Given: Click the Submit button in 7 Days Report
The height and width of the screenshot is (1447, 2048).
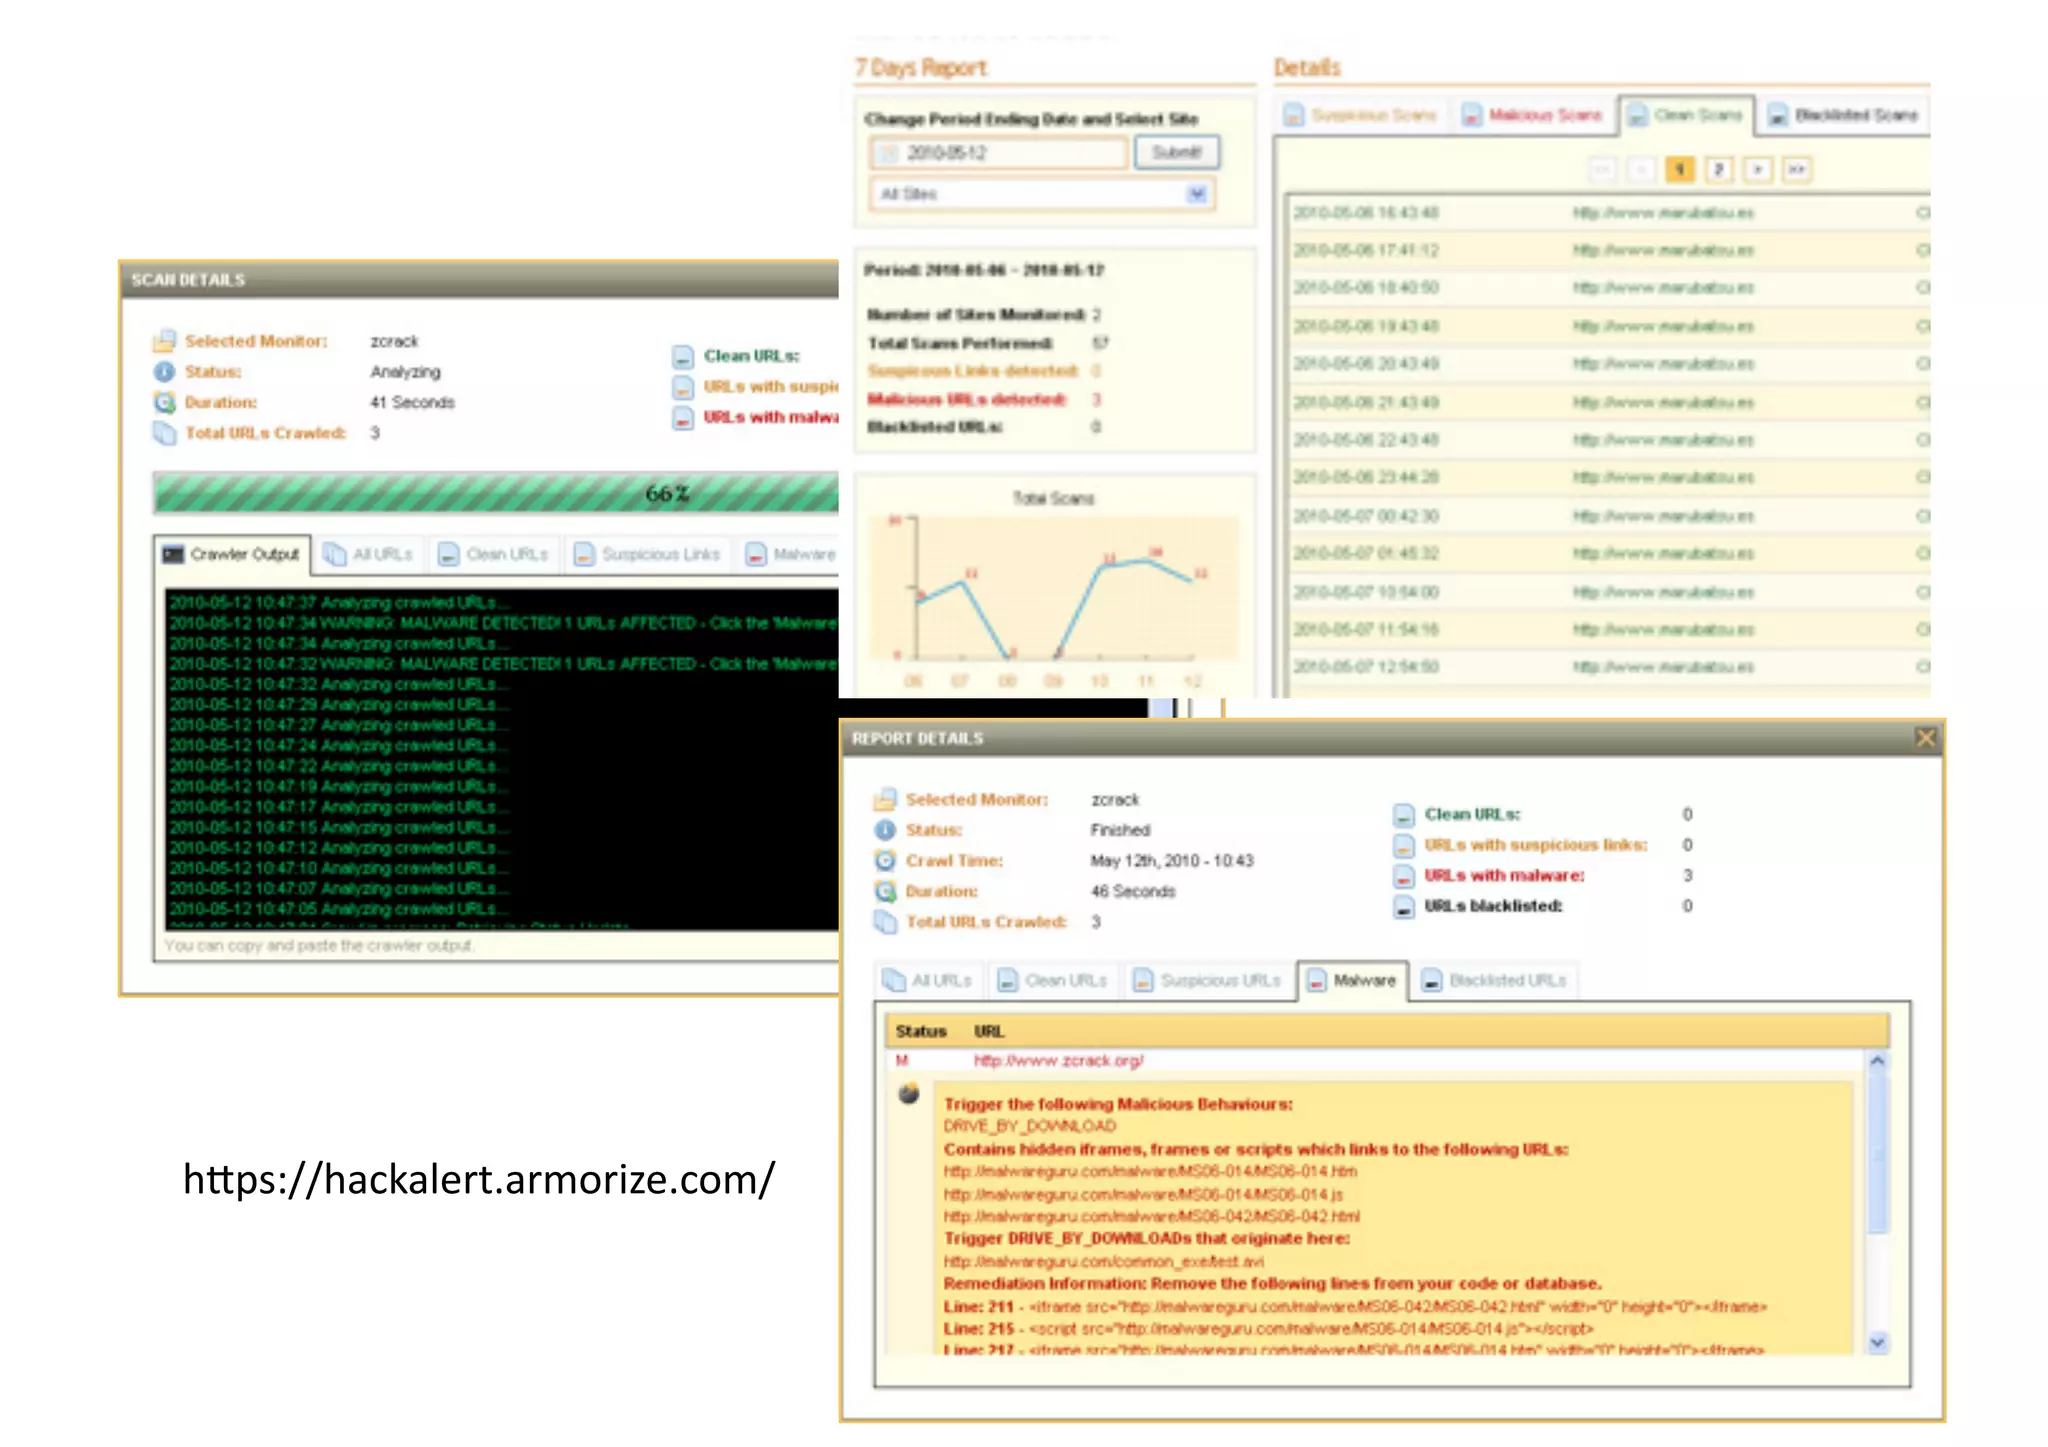Looking at the screenshot, I should 1176,152.
